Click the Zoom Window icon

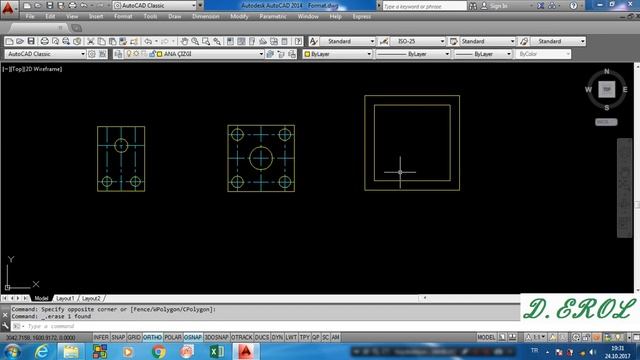206,41
